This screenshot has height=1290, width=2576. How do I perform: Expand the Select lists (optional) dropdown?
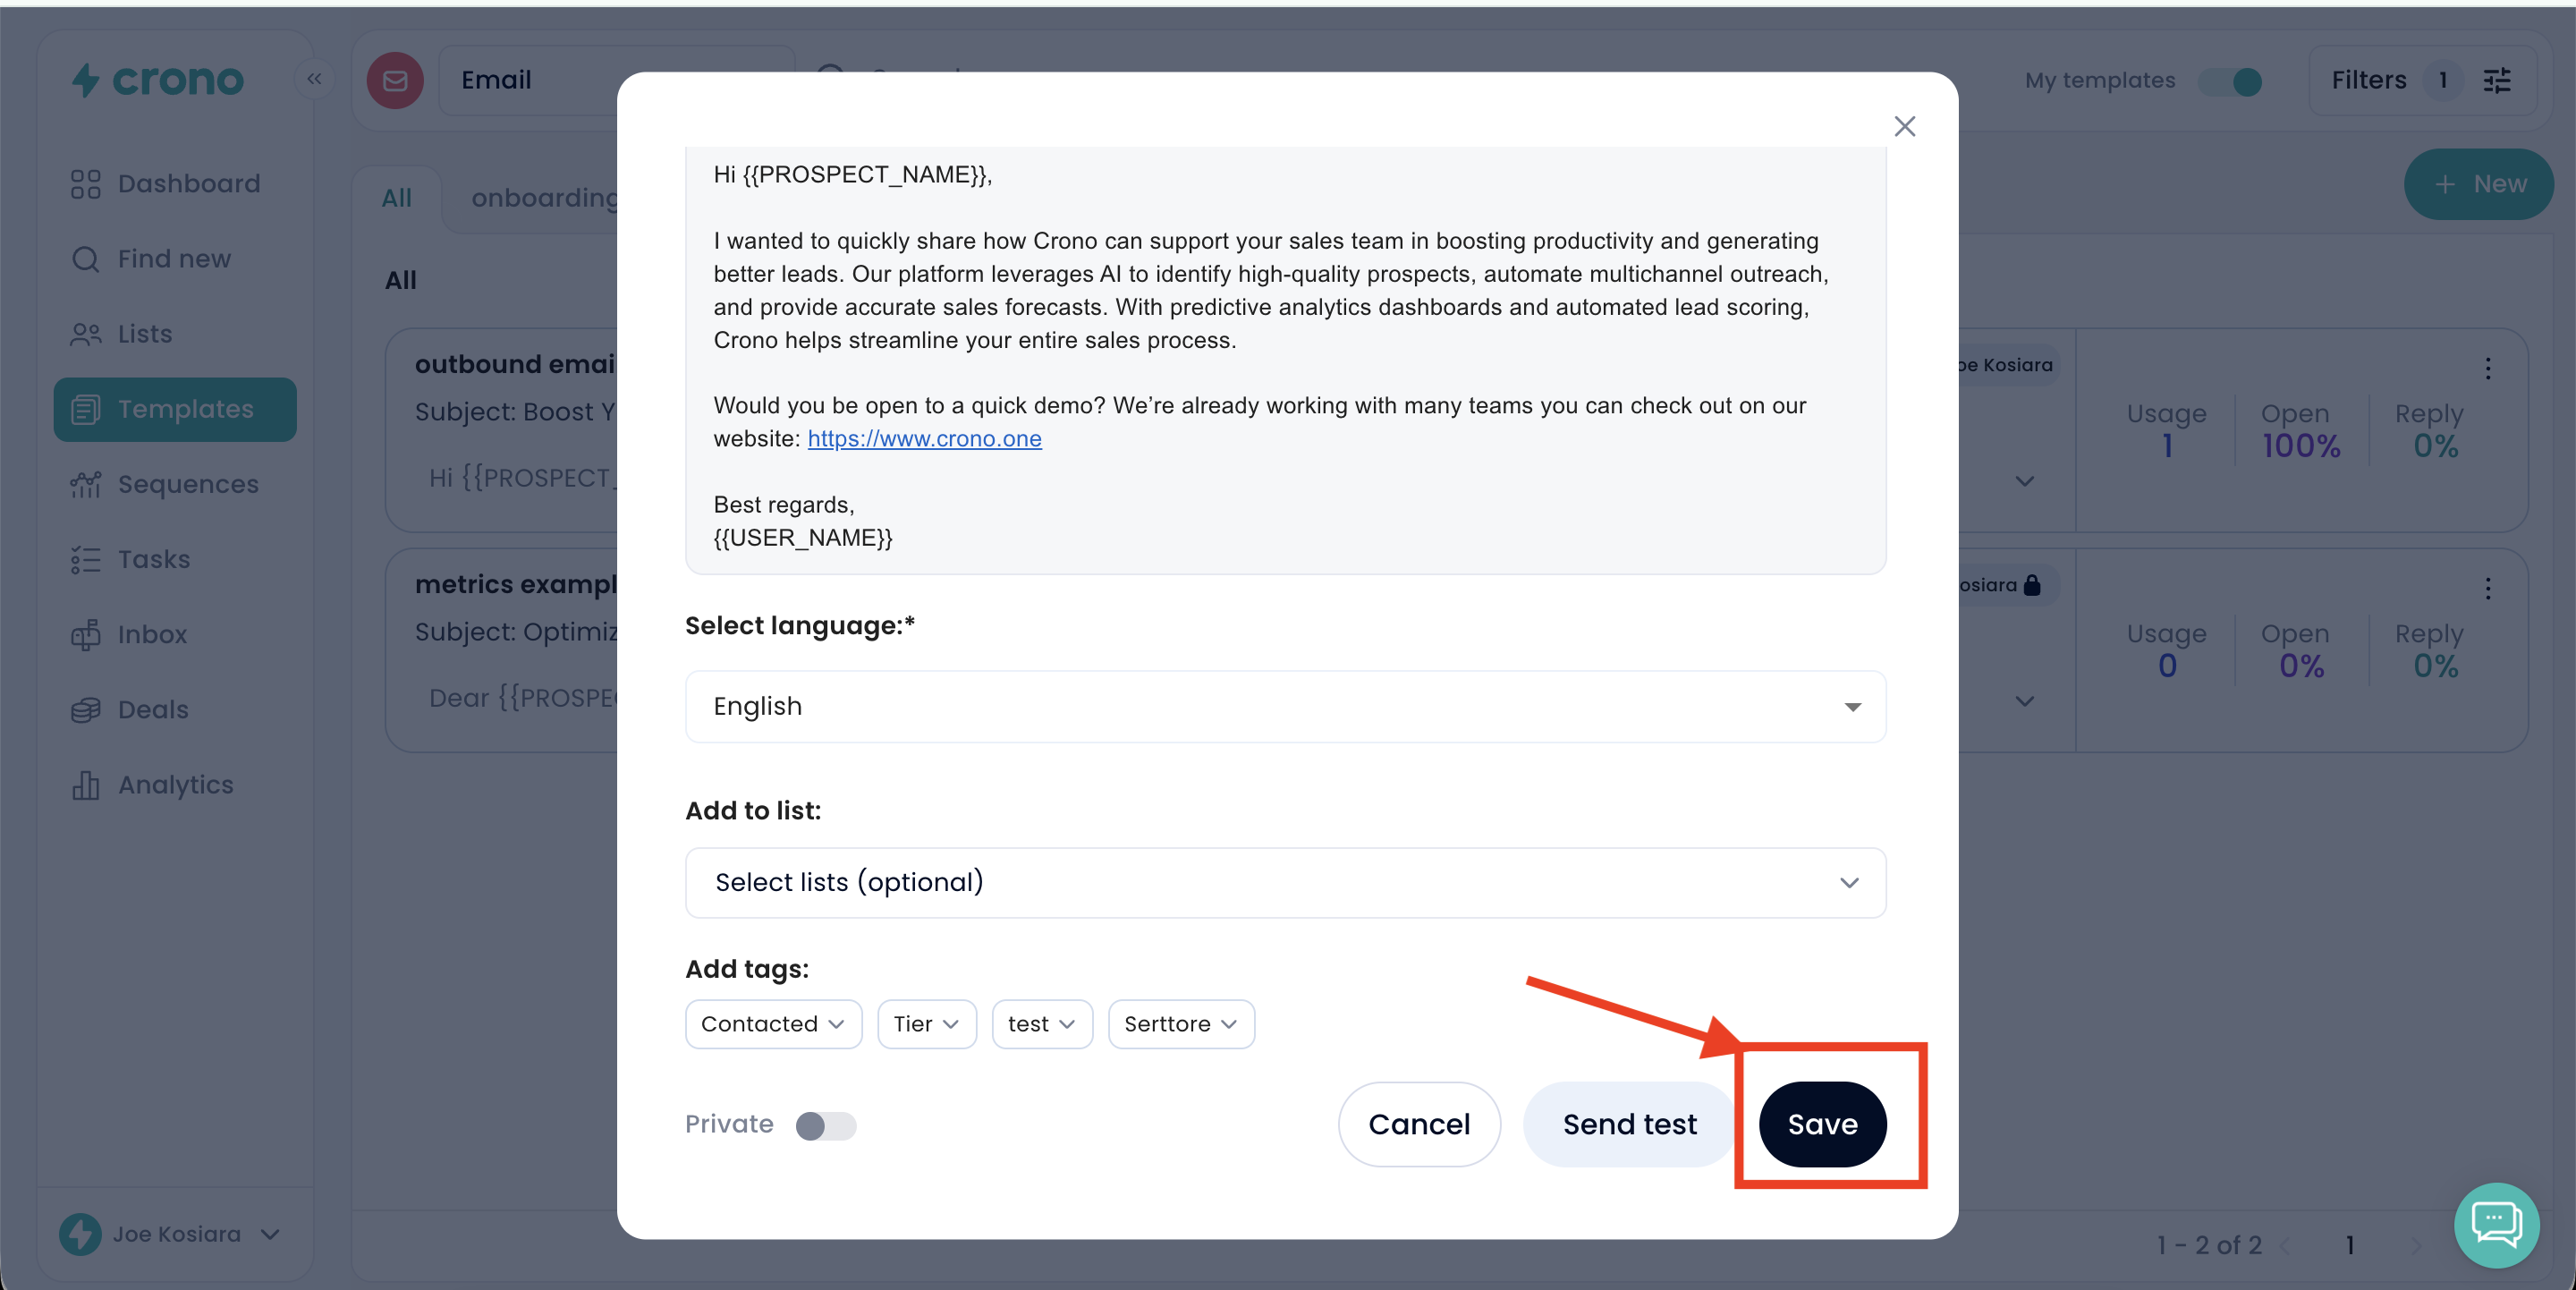[1285, 882]
